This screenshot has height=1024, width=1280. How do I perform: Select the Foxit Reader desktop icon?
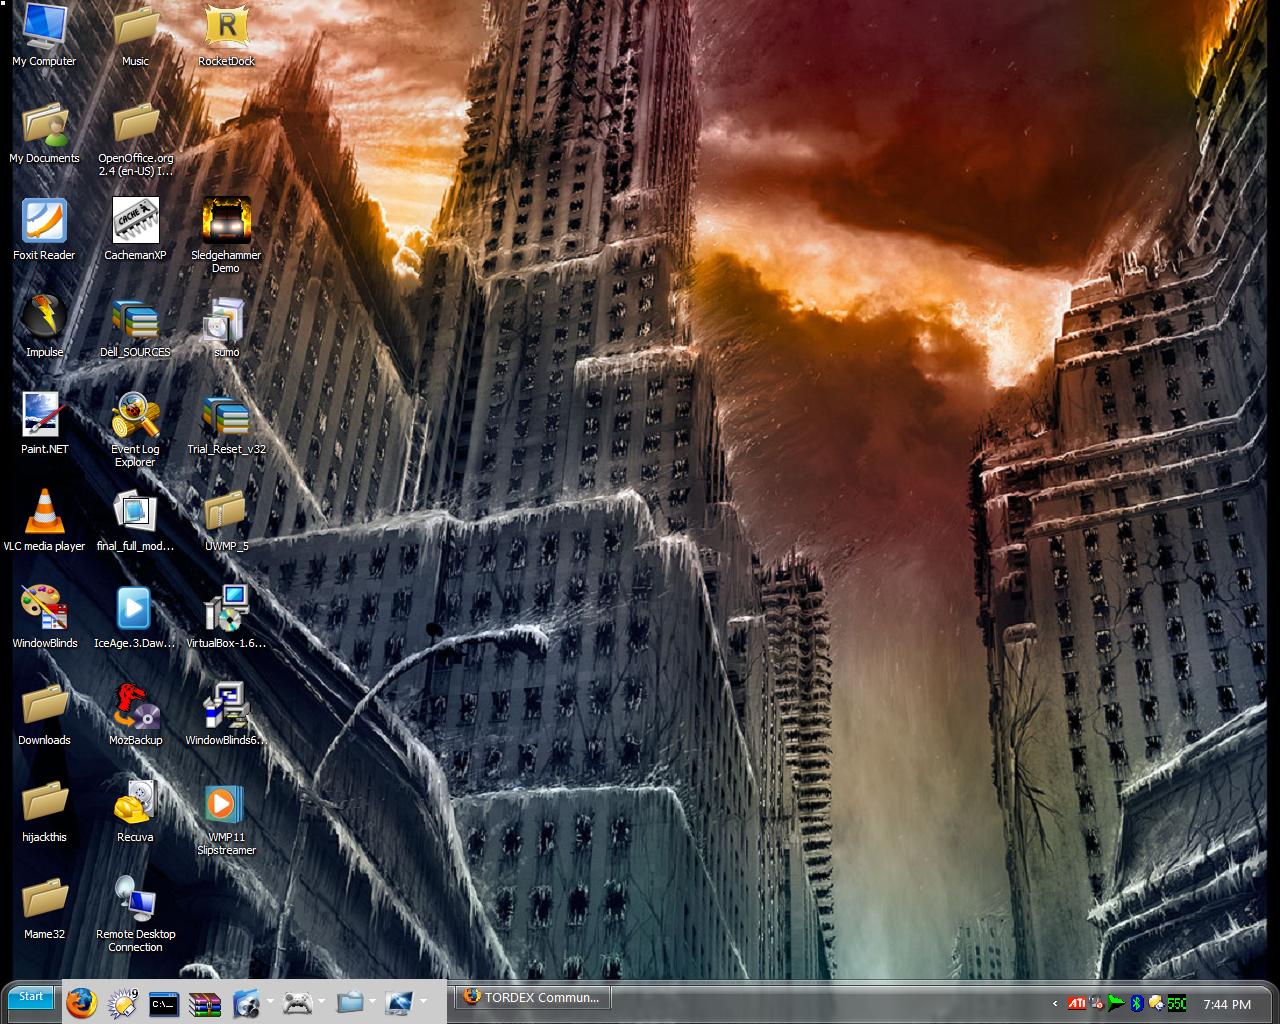[44, 222]
